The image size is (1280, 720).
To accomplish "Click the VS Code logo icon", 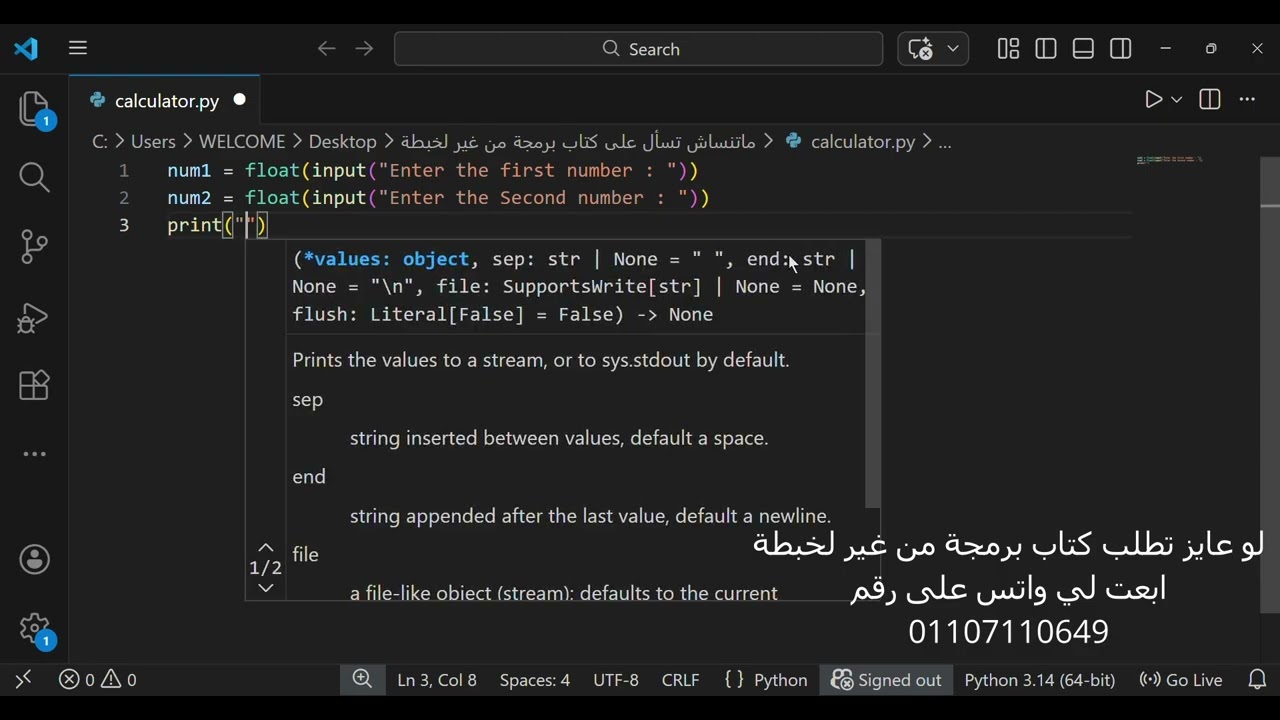I will [x=26, y=48].
